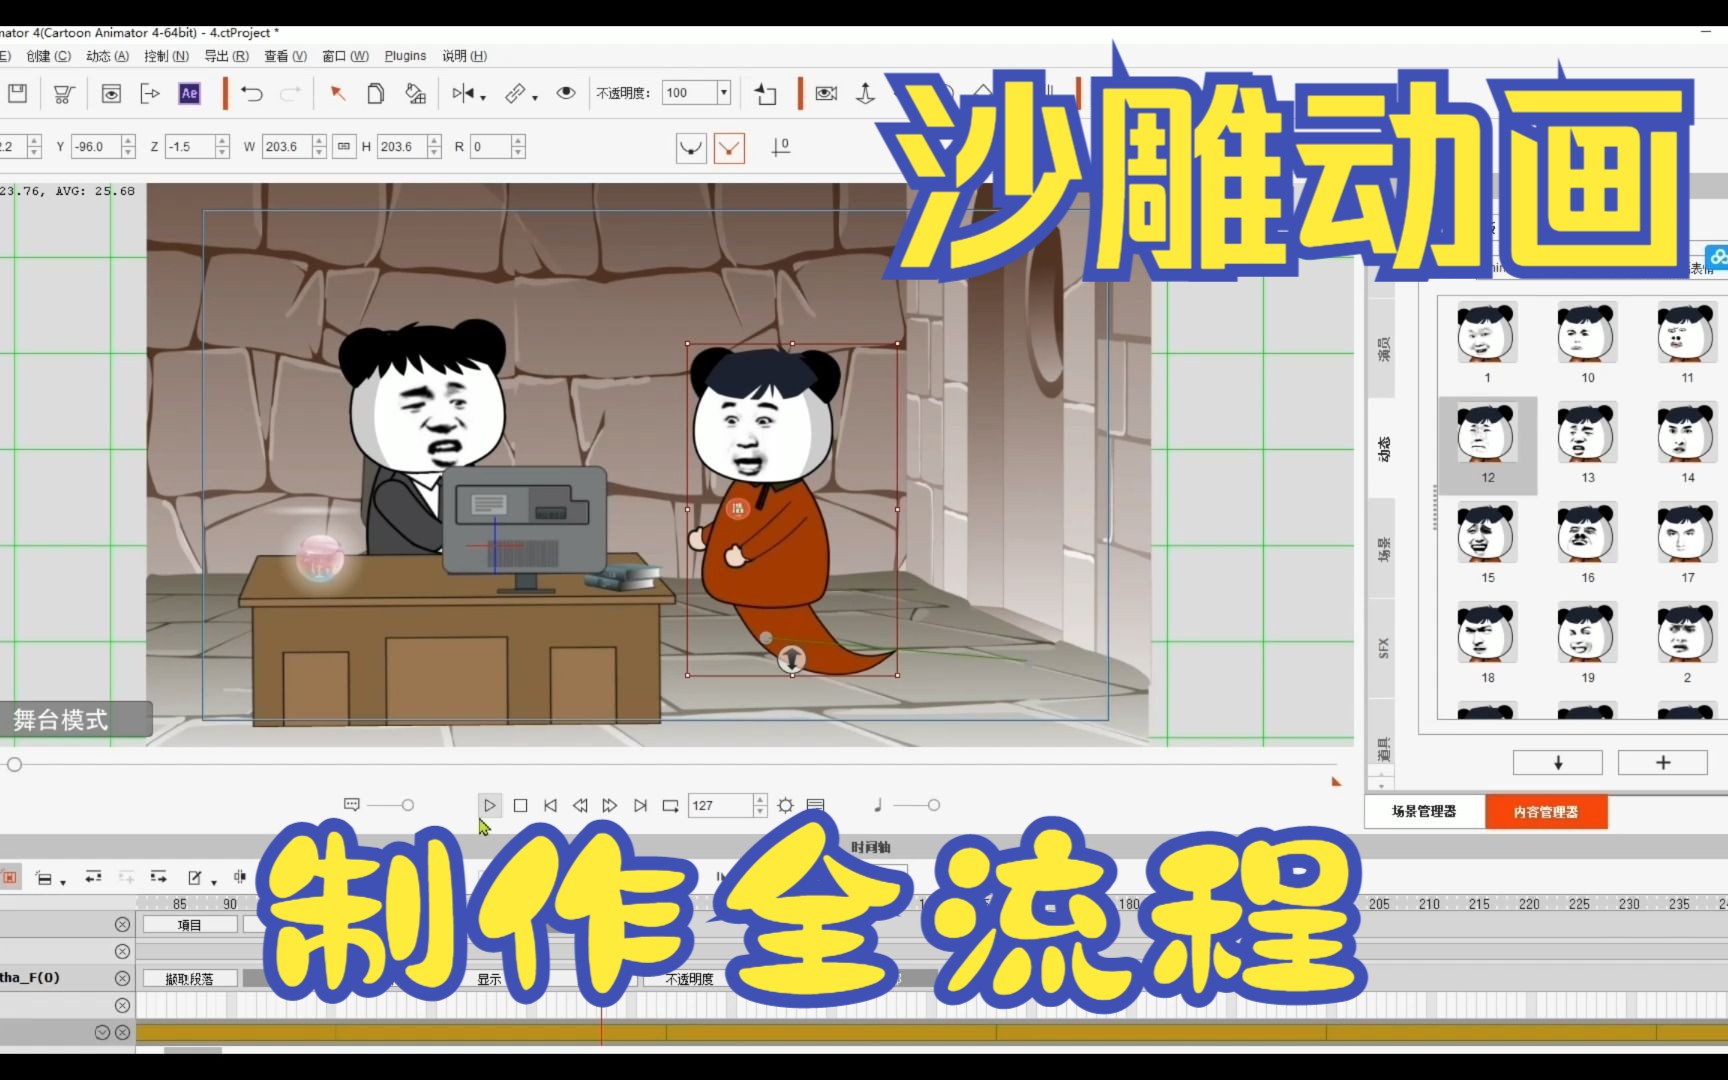Select the arrow pointer tool
1728x1080 pixels.
point(338,93)
